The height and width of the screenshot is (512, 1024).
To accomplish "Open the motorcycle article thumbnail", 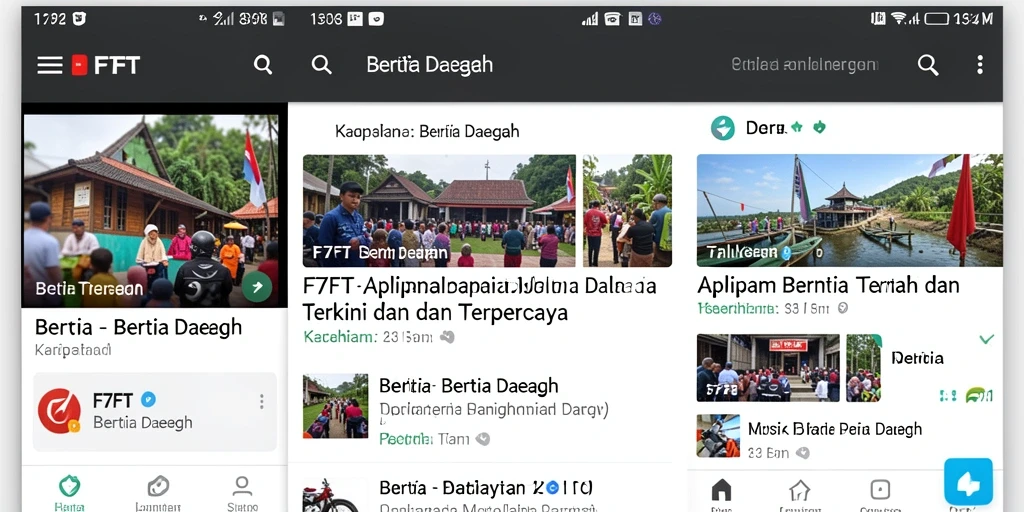I will (x=335, y=495).
